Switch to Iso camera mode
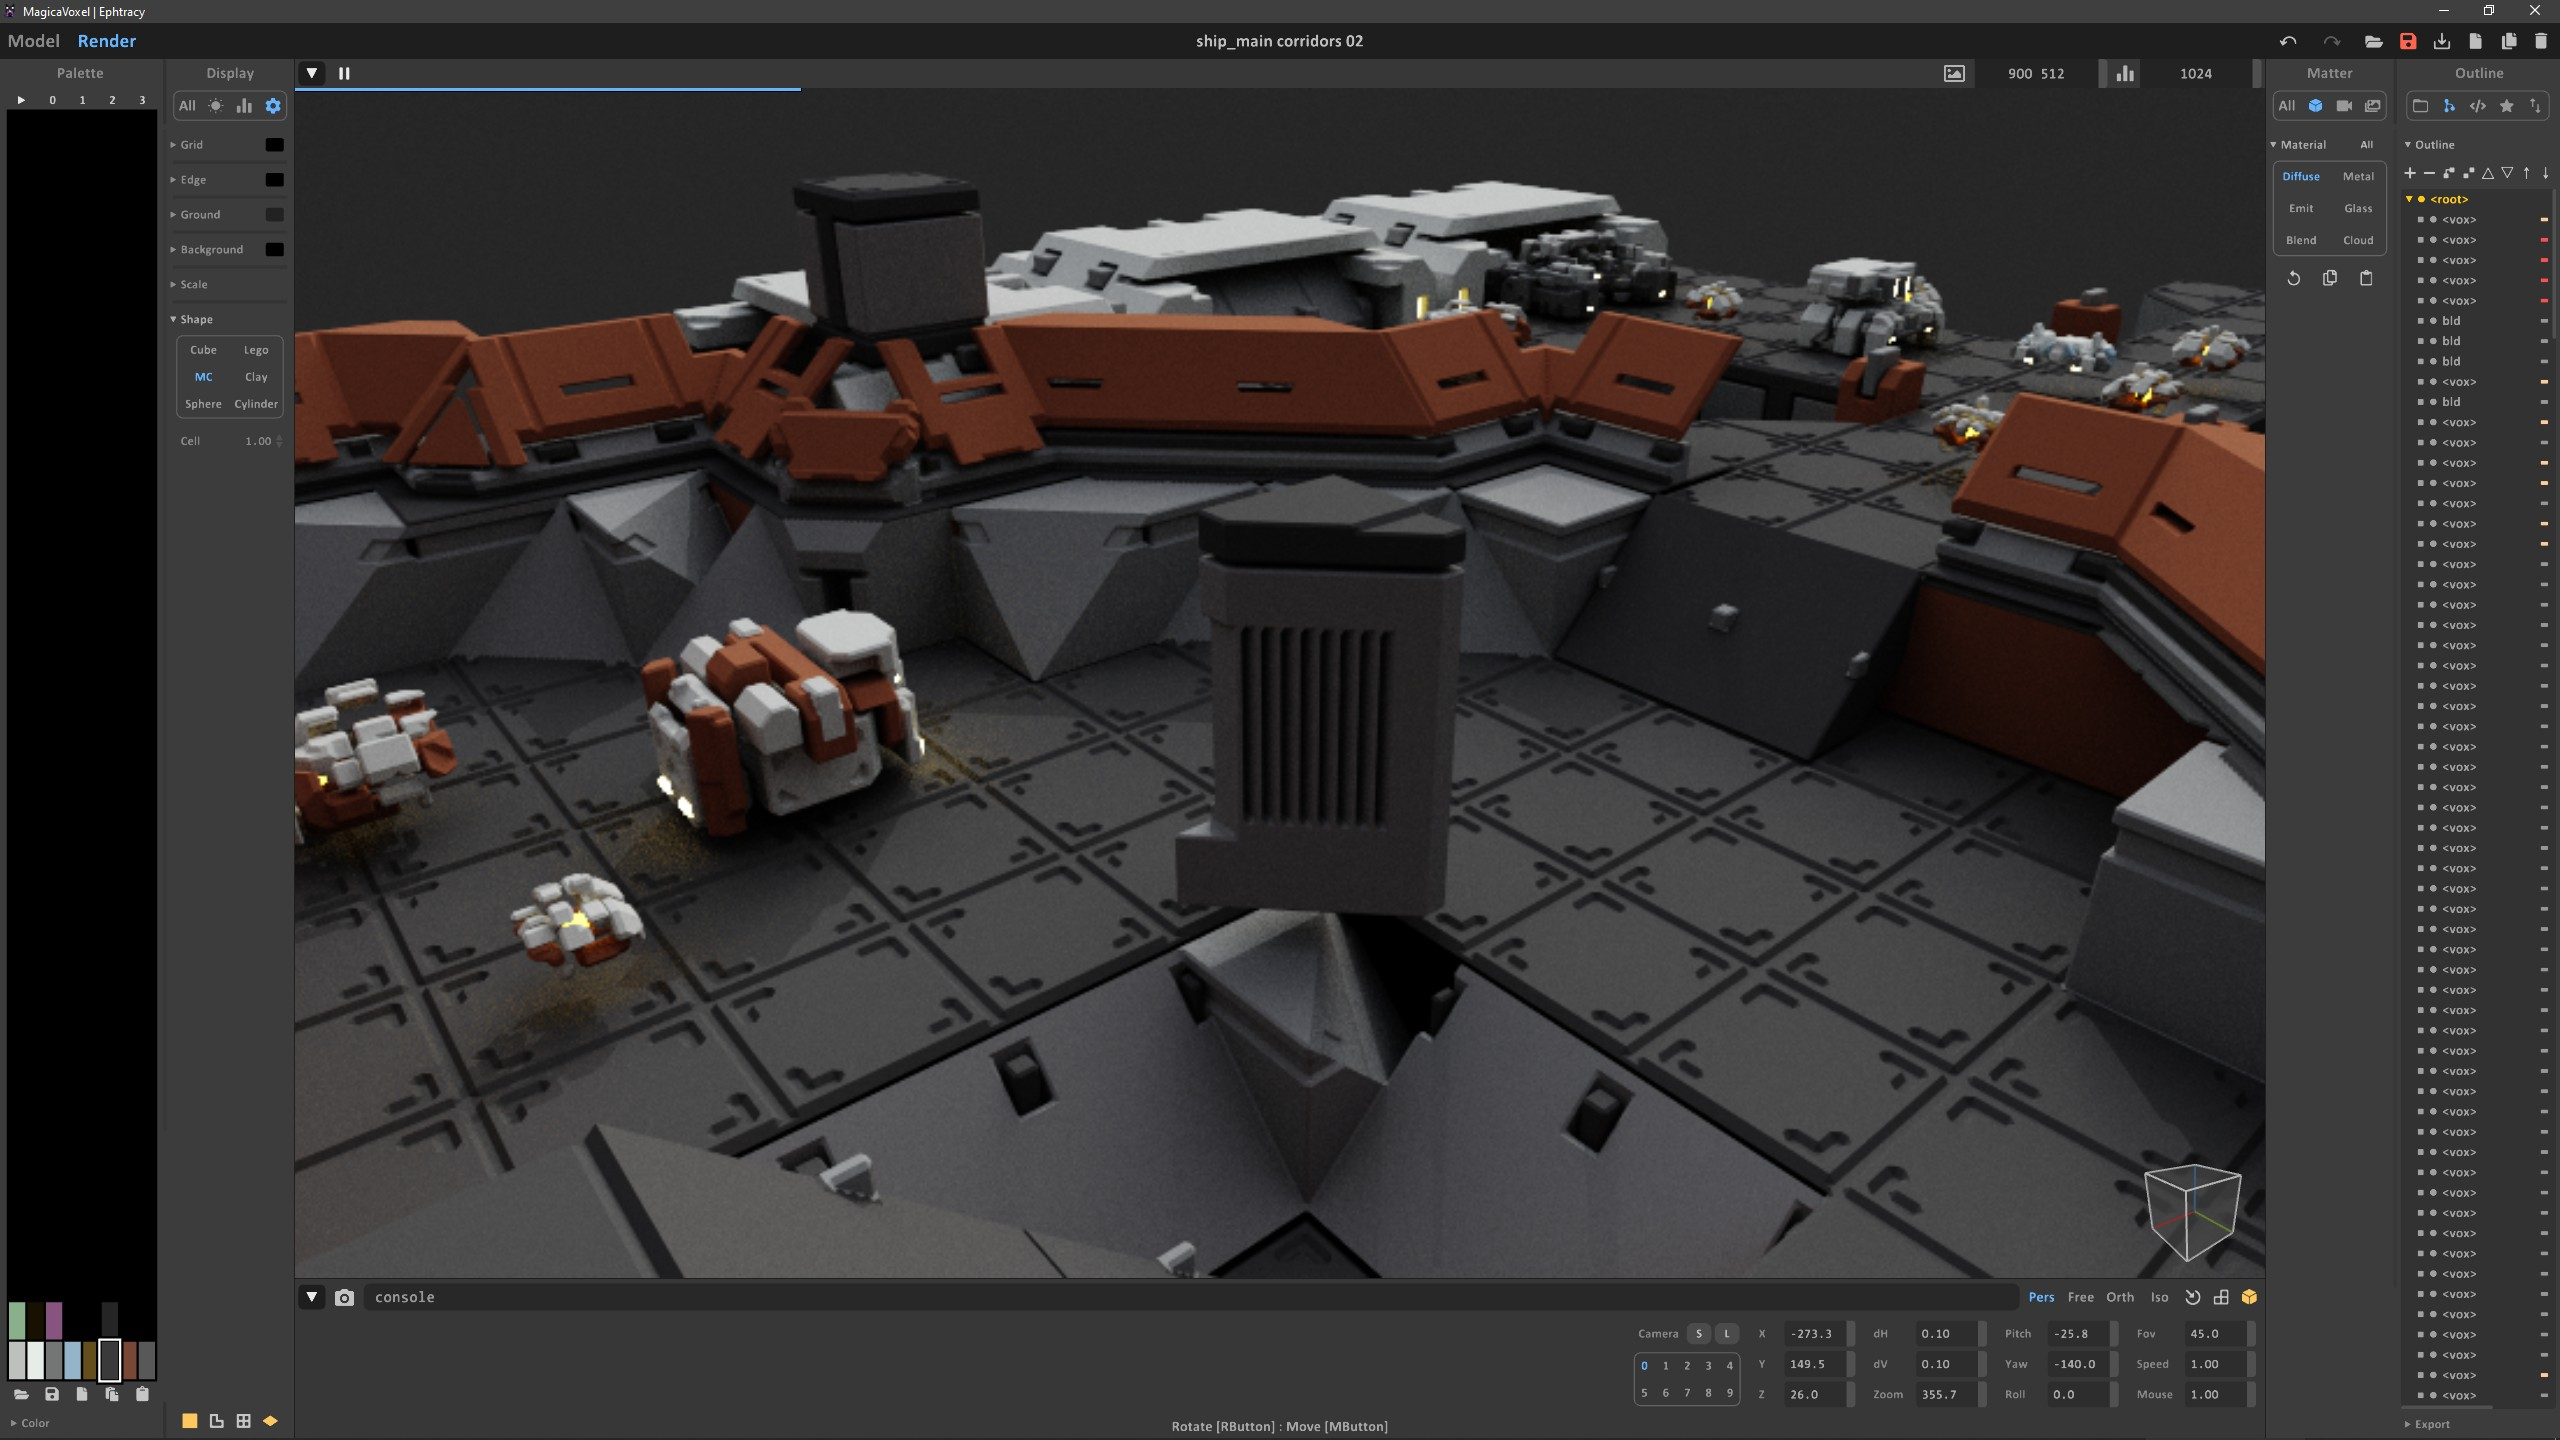 pyautogui.click(x=2160, y=1297)
